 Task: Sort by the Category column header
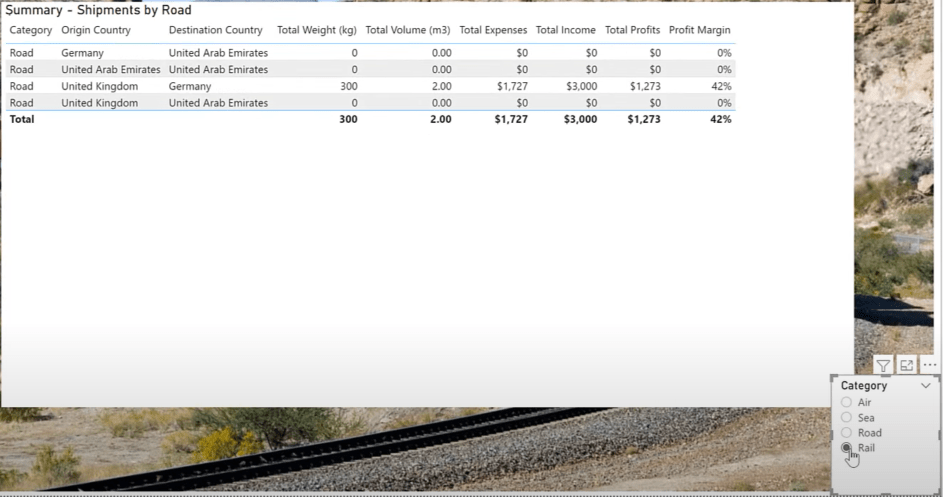point(31,30)
